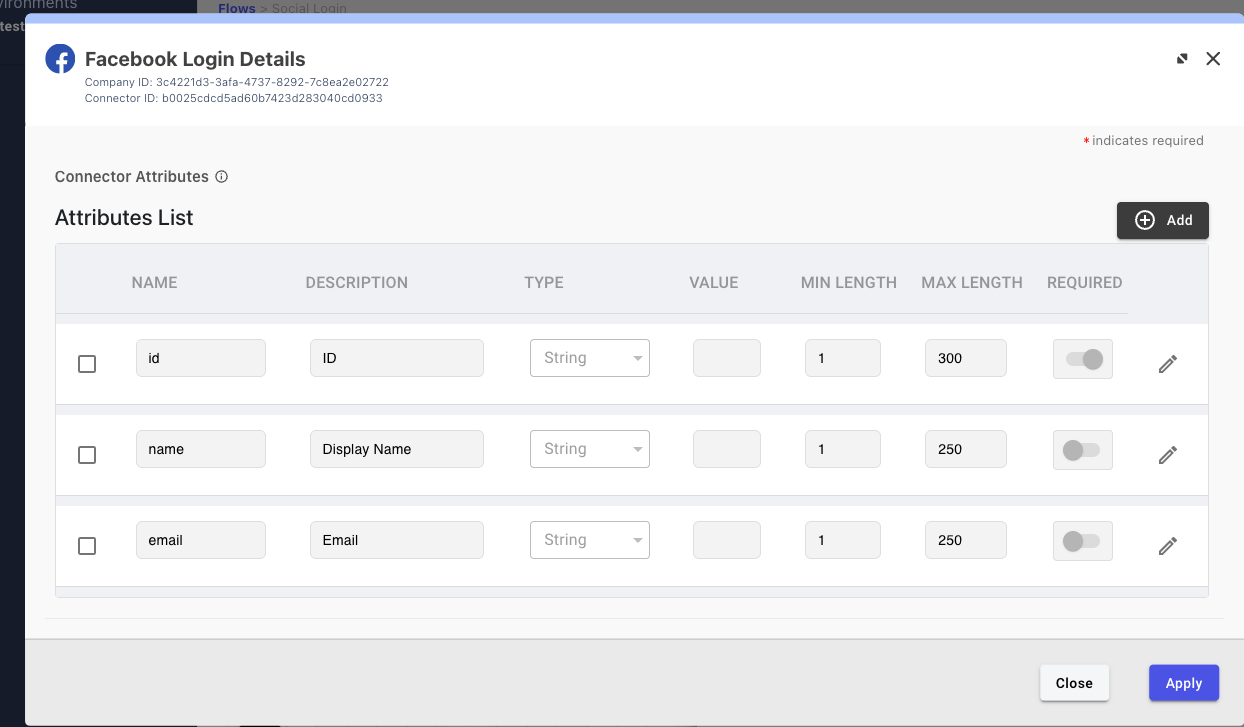Click the Apply button
This screenshot has width=1244, height=727.
coord(1184,683)
